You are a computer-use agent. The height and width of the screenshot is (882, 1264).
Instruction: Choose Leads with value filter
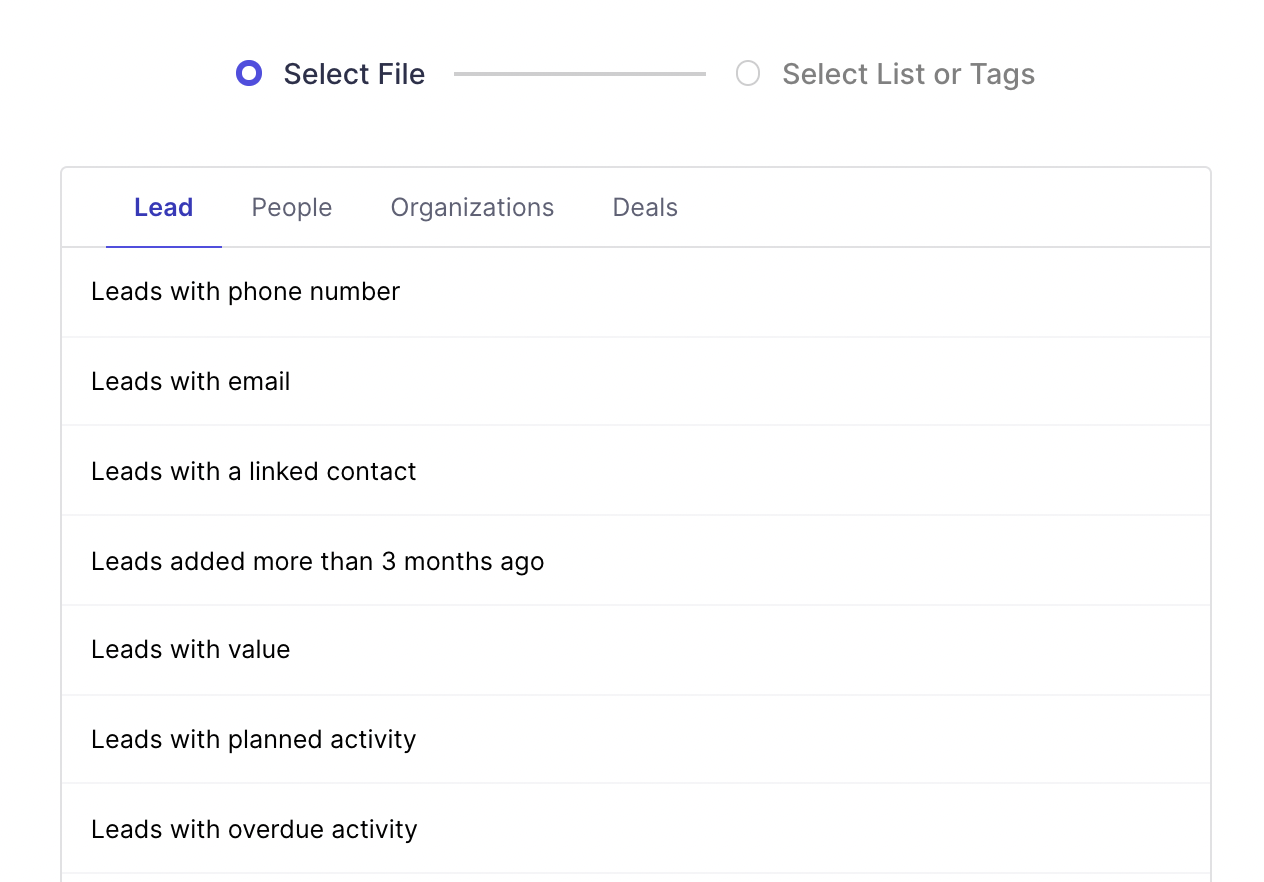pyautogui.click(x=191, y=649)
